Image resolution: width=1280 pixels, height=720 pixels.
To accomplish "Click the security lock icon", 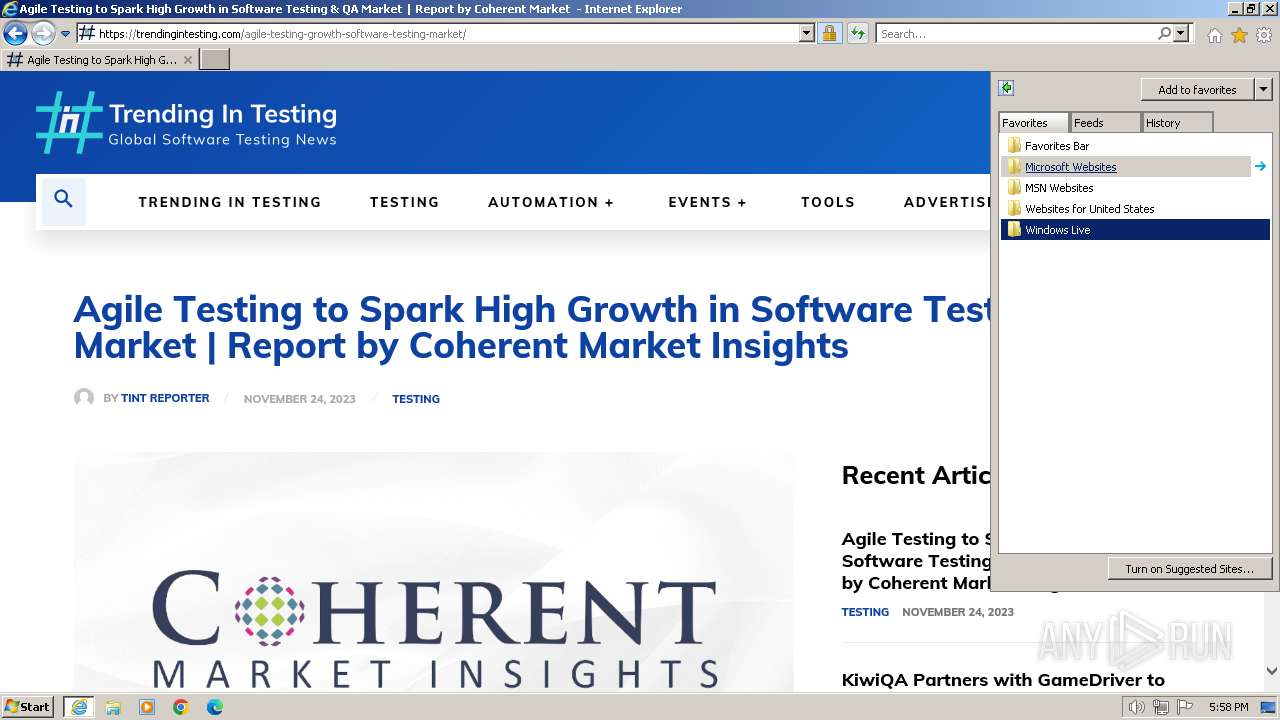I will pyautogui.click(x=829, y=34).
